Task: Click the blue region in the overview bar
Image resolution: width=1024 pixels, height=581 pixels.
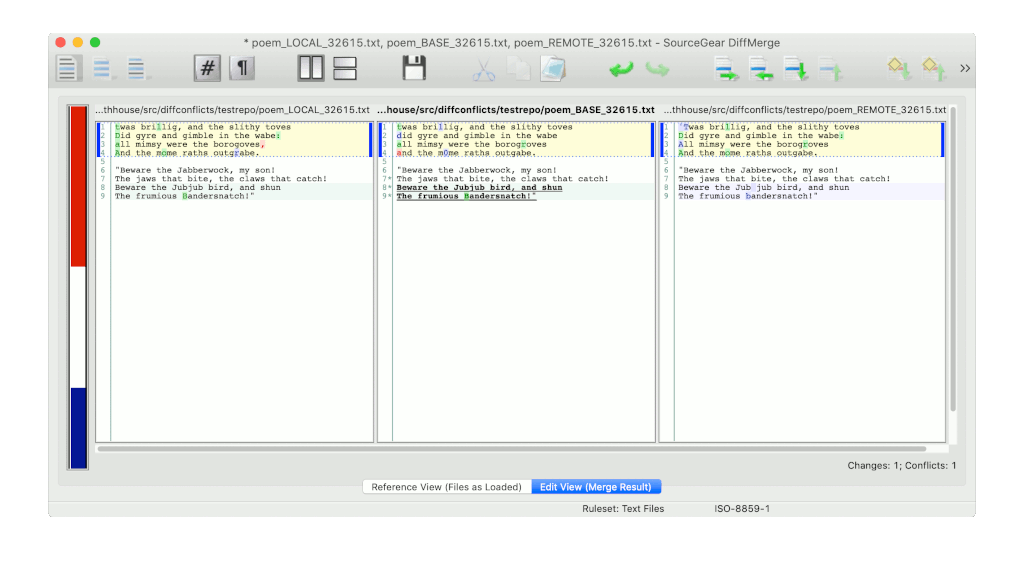Action: tap(78, 428)
